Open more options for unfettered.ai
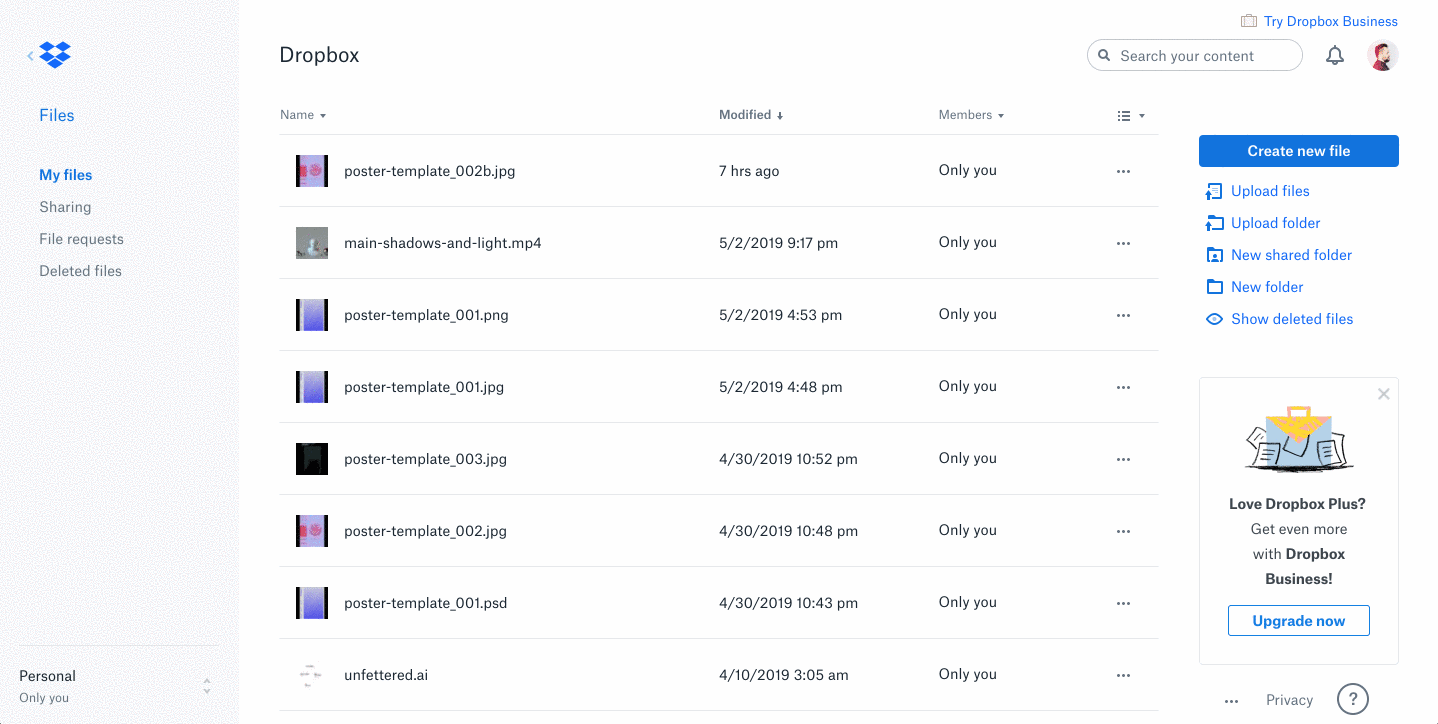 pos(1122,675)
